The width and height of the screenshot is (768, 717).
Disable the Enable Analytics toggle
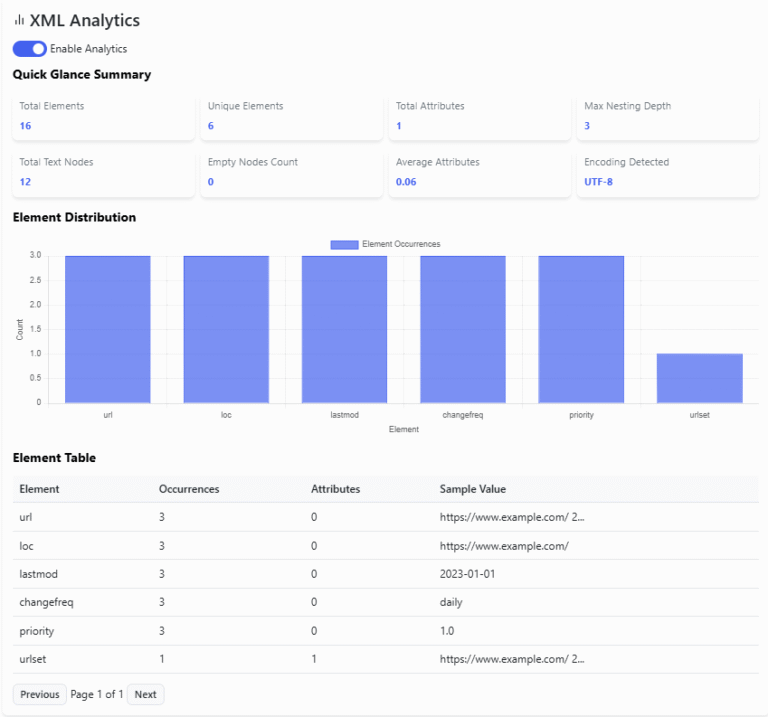click(x=30, y=48)
